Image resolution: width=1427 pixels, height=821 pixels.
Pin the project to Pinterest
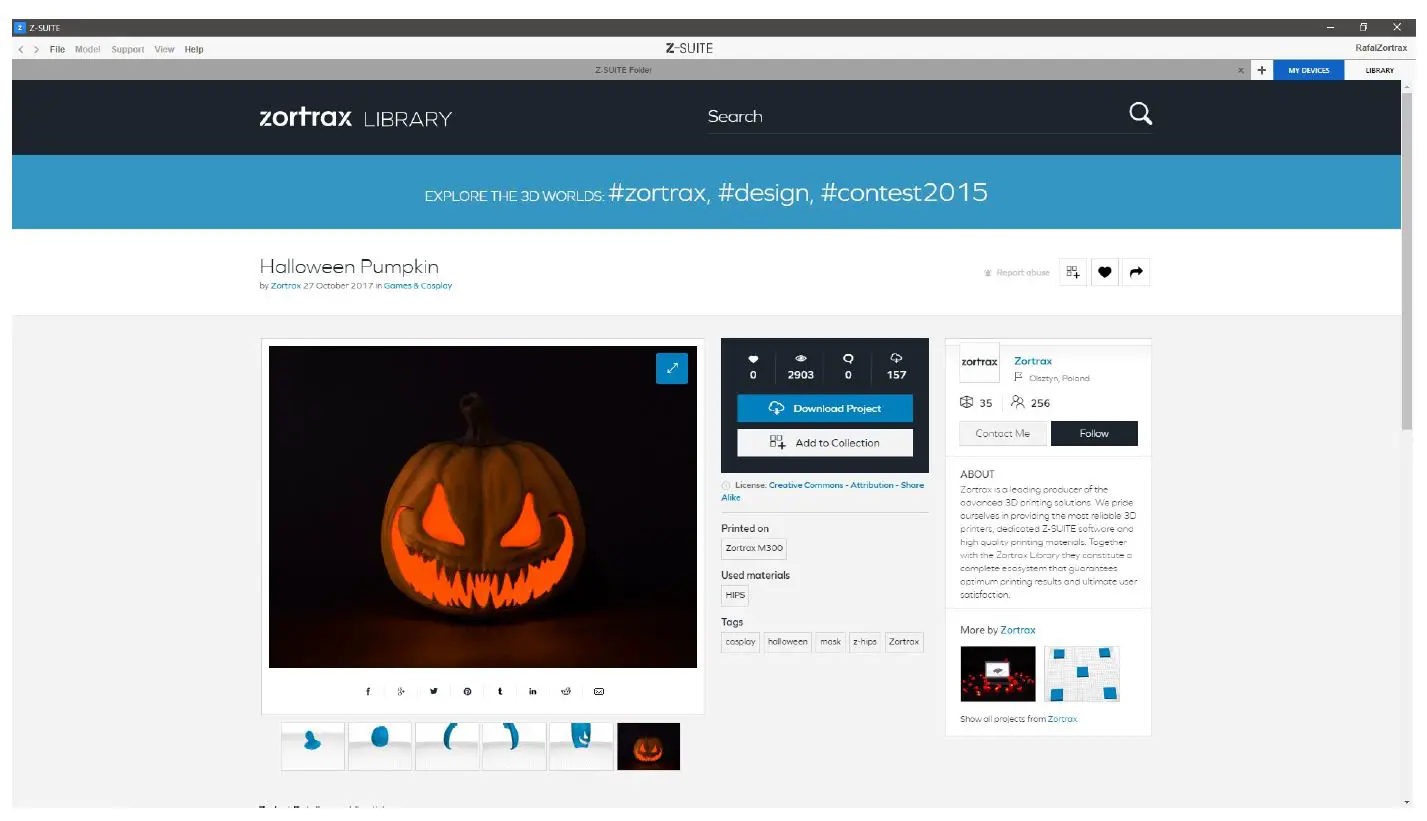(466, 690)
